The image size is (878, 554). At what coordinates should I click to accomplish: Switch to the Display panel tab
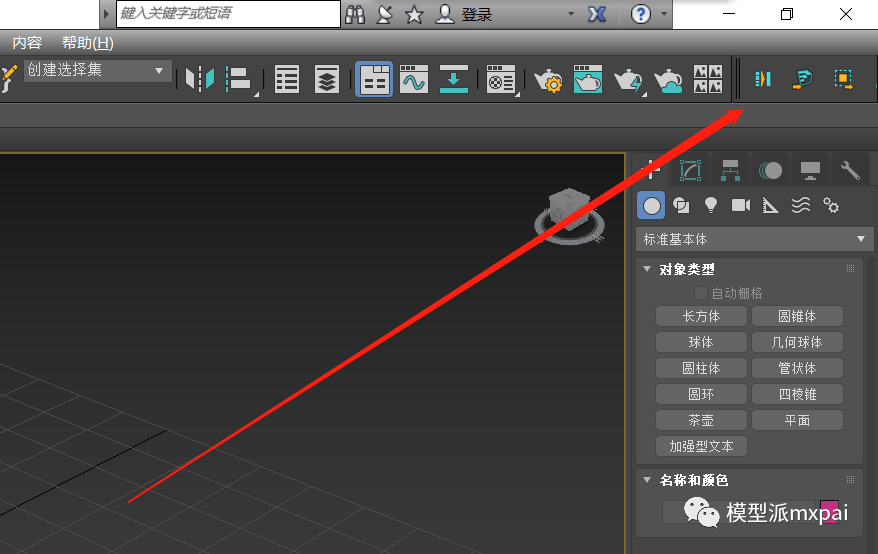(810, 170)
